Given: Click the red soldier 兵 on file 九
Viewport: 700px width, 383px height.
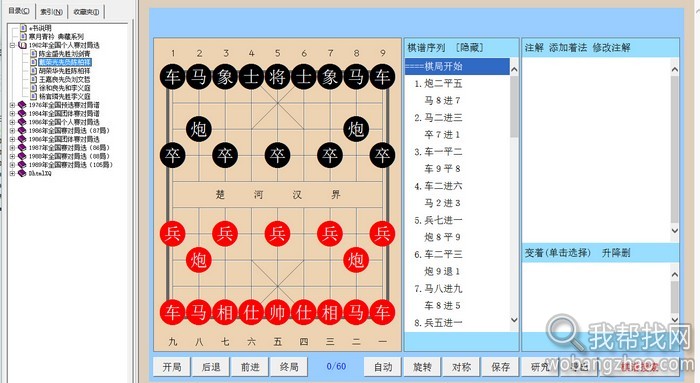Looking at the screenshot, I should click(x=172, y=233).
